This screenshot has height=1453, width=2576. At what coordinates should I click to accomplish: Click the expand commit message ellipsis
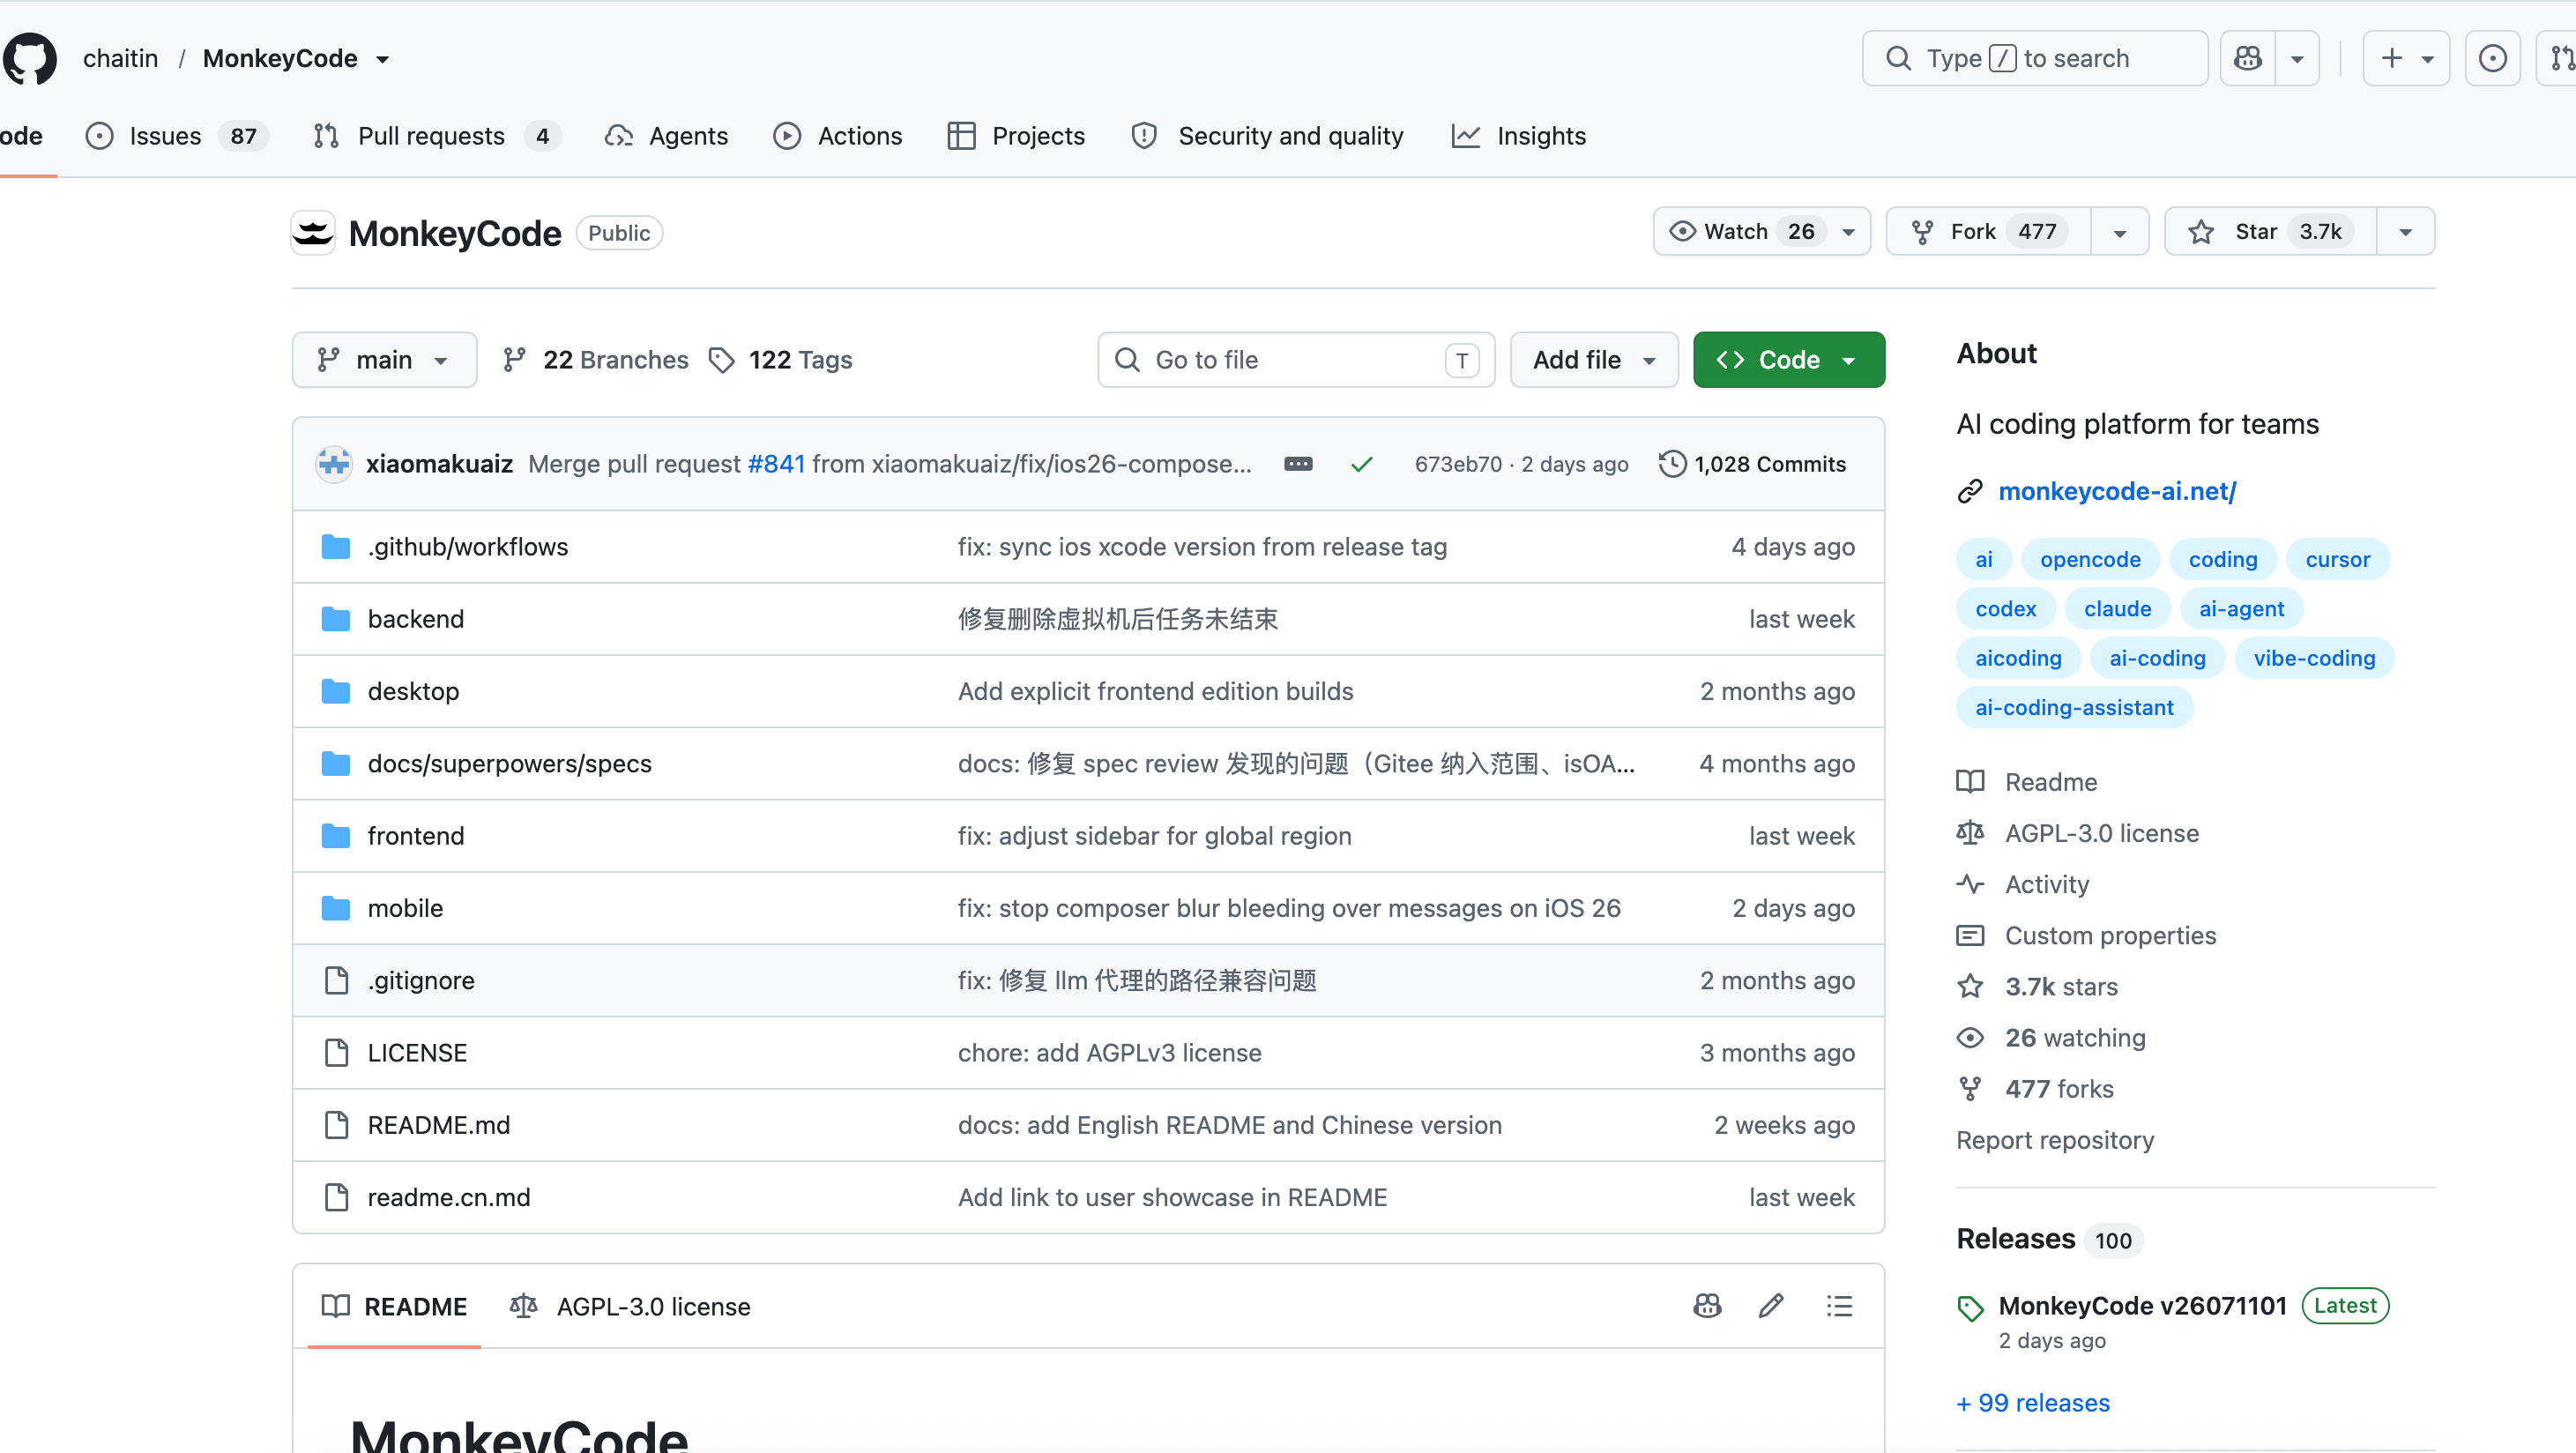[1298, 464]
